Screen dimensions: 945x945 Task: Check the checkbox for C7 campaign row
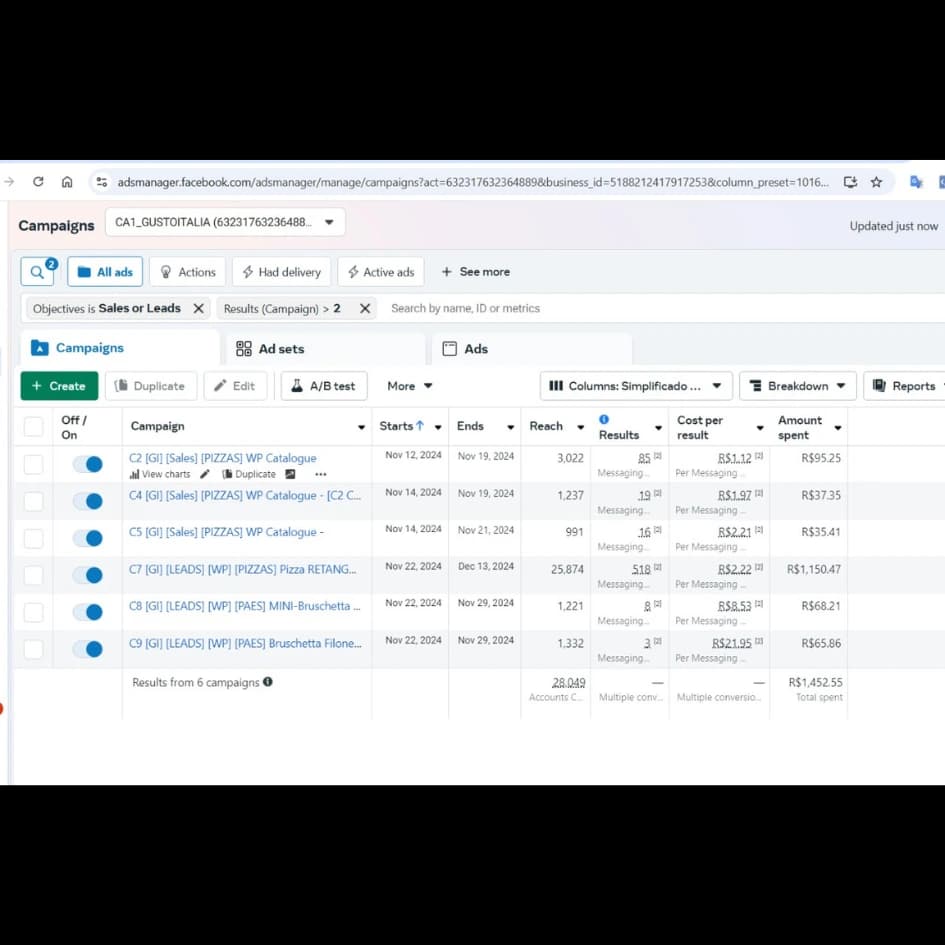coord(33,576)
